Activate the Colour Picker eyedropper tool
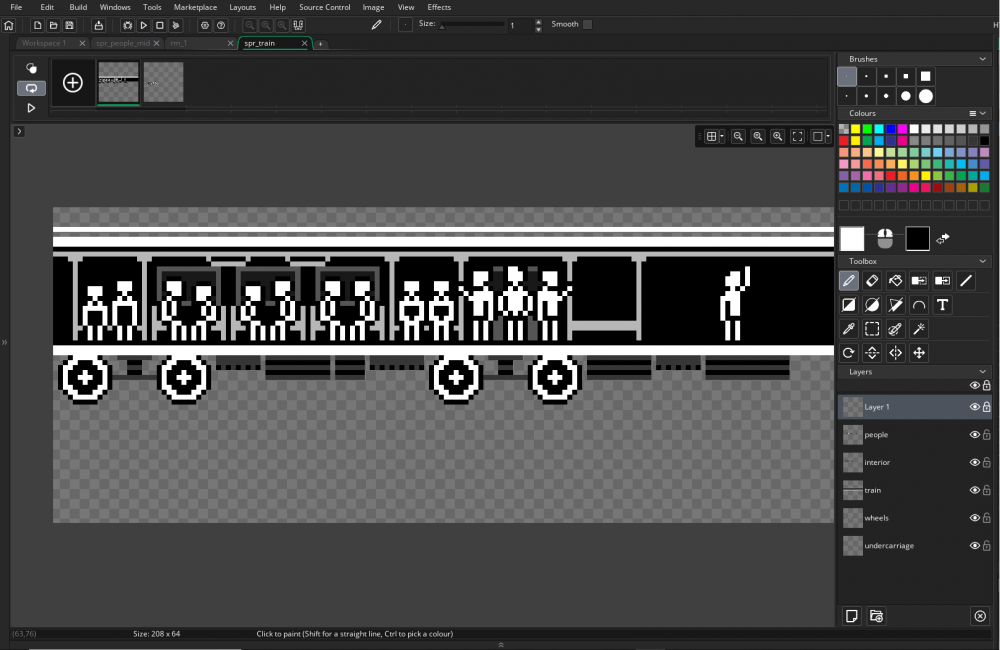Screen dimensions: 1000x650 [848, 328]
